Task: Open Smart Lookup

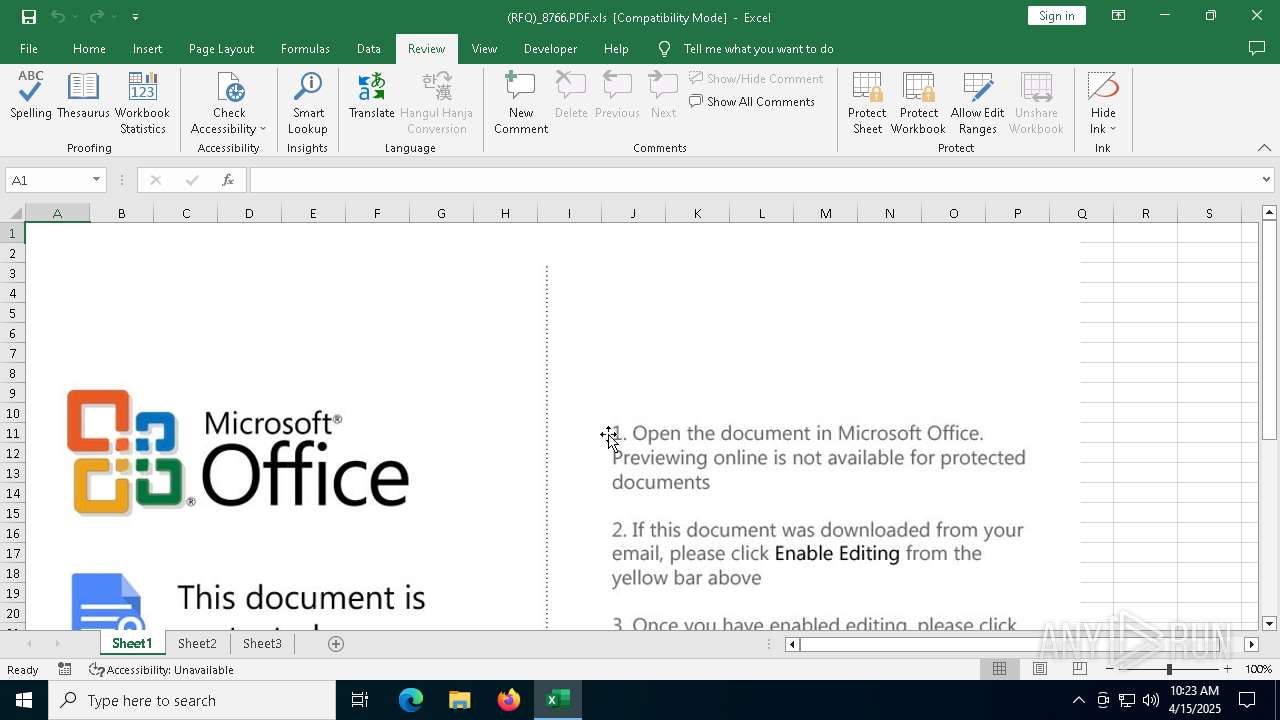Action: point(307,103)
